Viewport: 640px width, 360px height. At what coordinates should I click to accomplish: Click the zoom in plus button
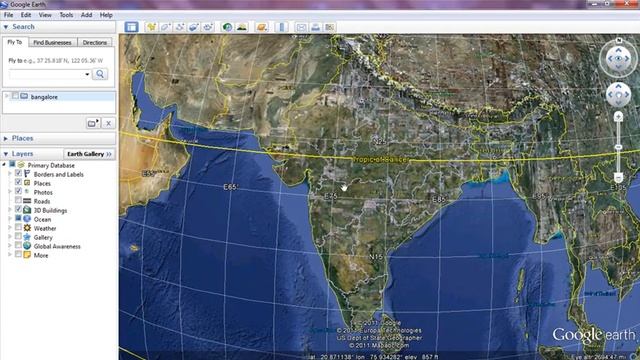tap(618, 117)
